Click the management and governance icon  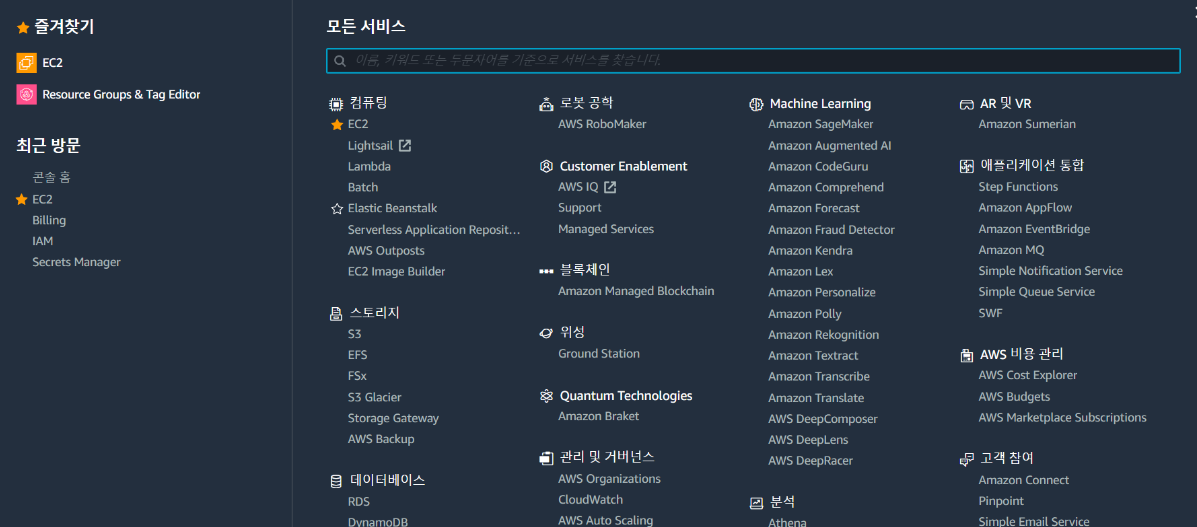(546, 458)
